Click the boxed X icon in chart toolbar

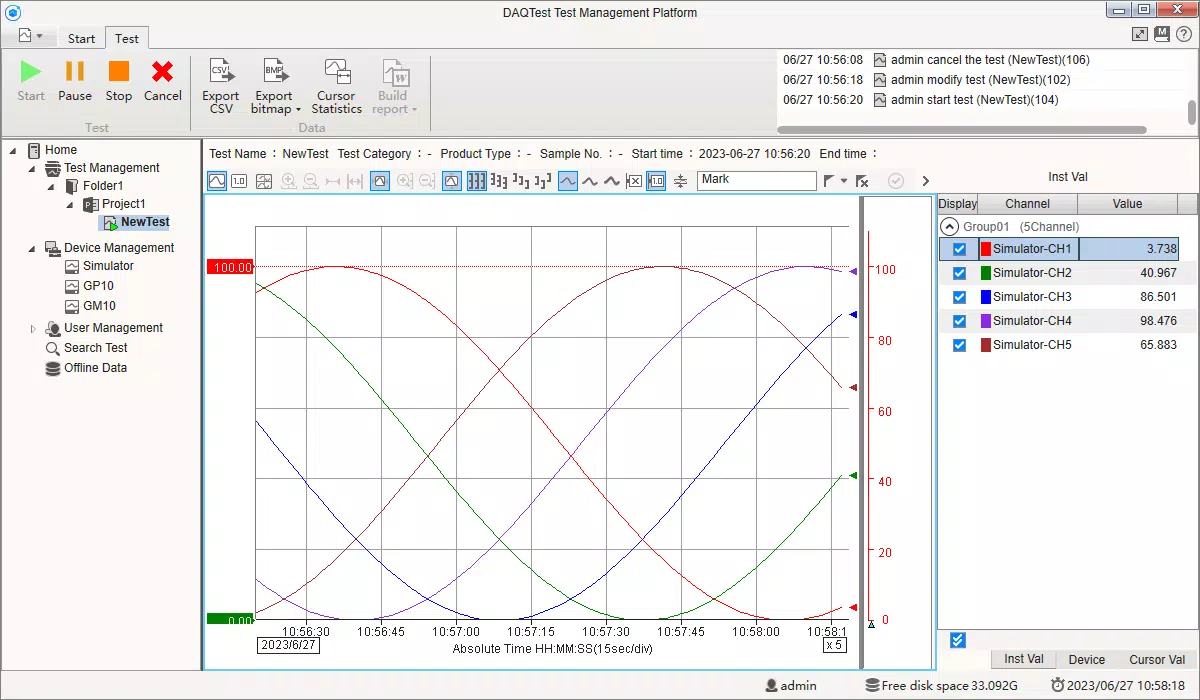pos(634,181)
